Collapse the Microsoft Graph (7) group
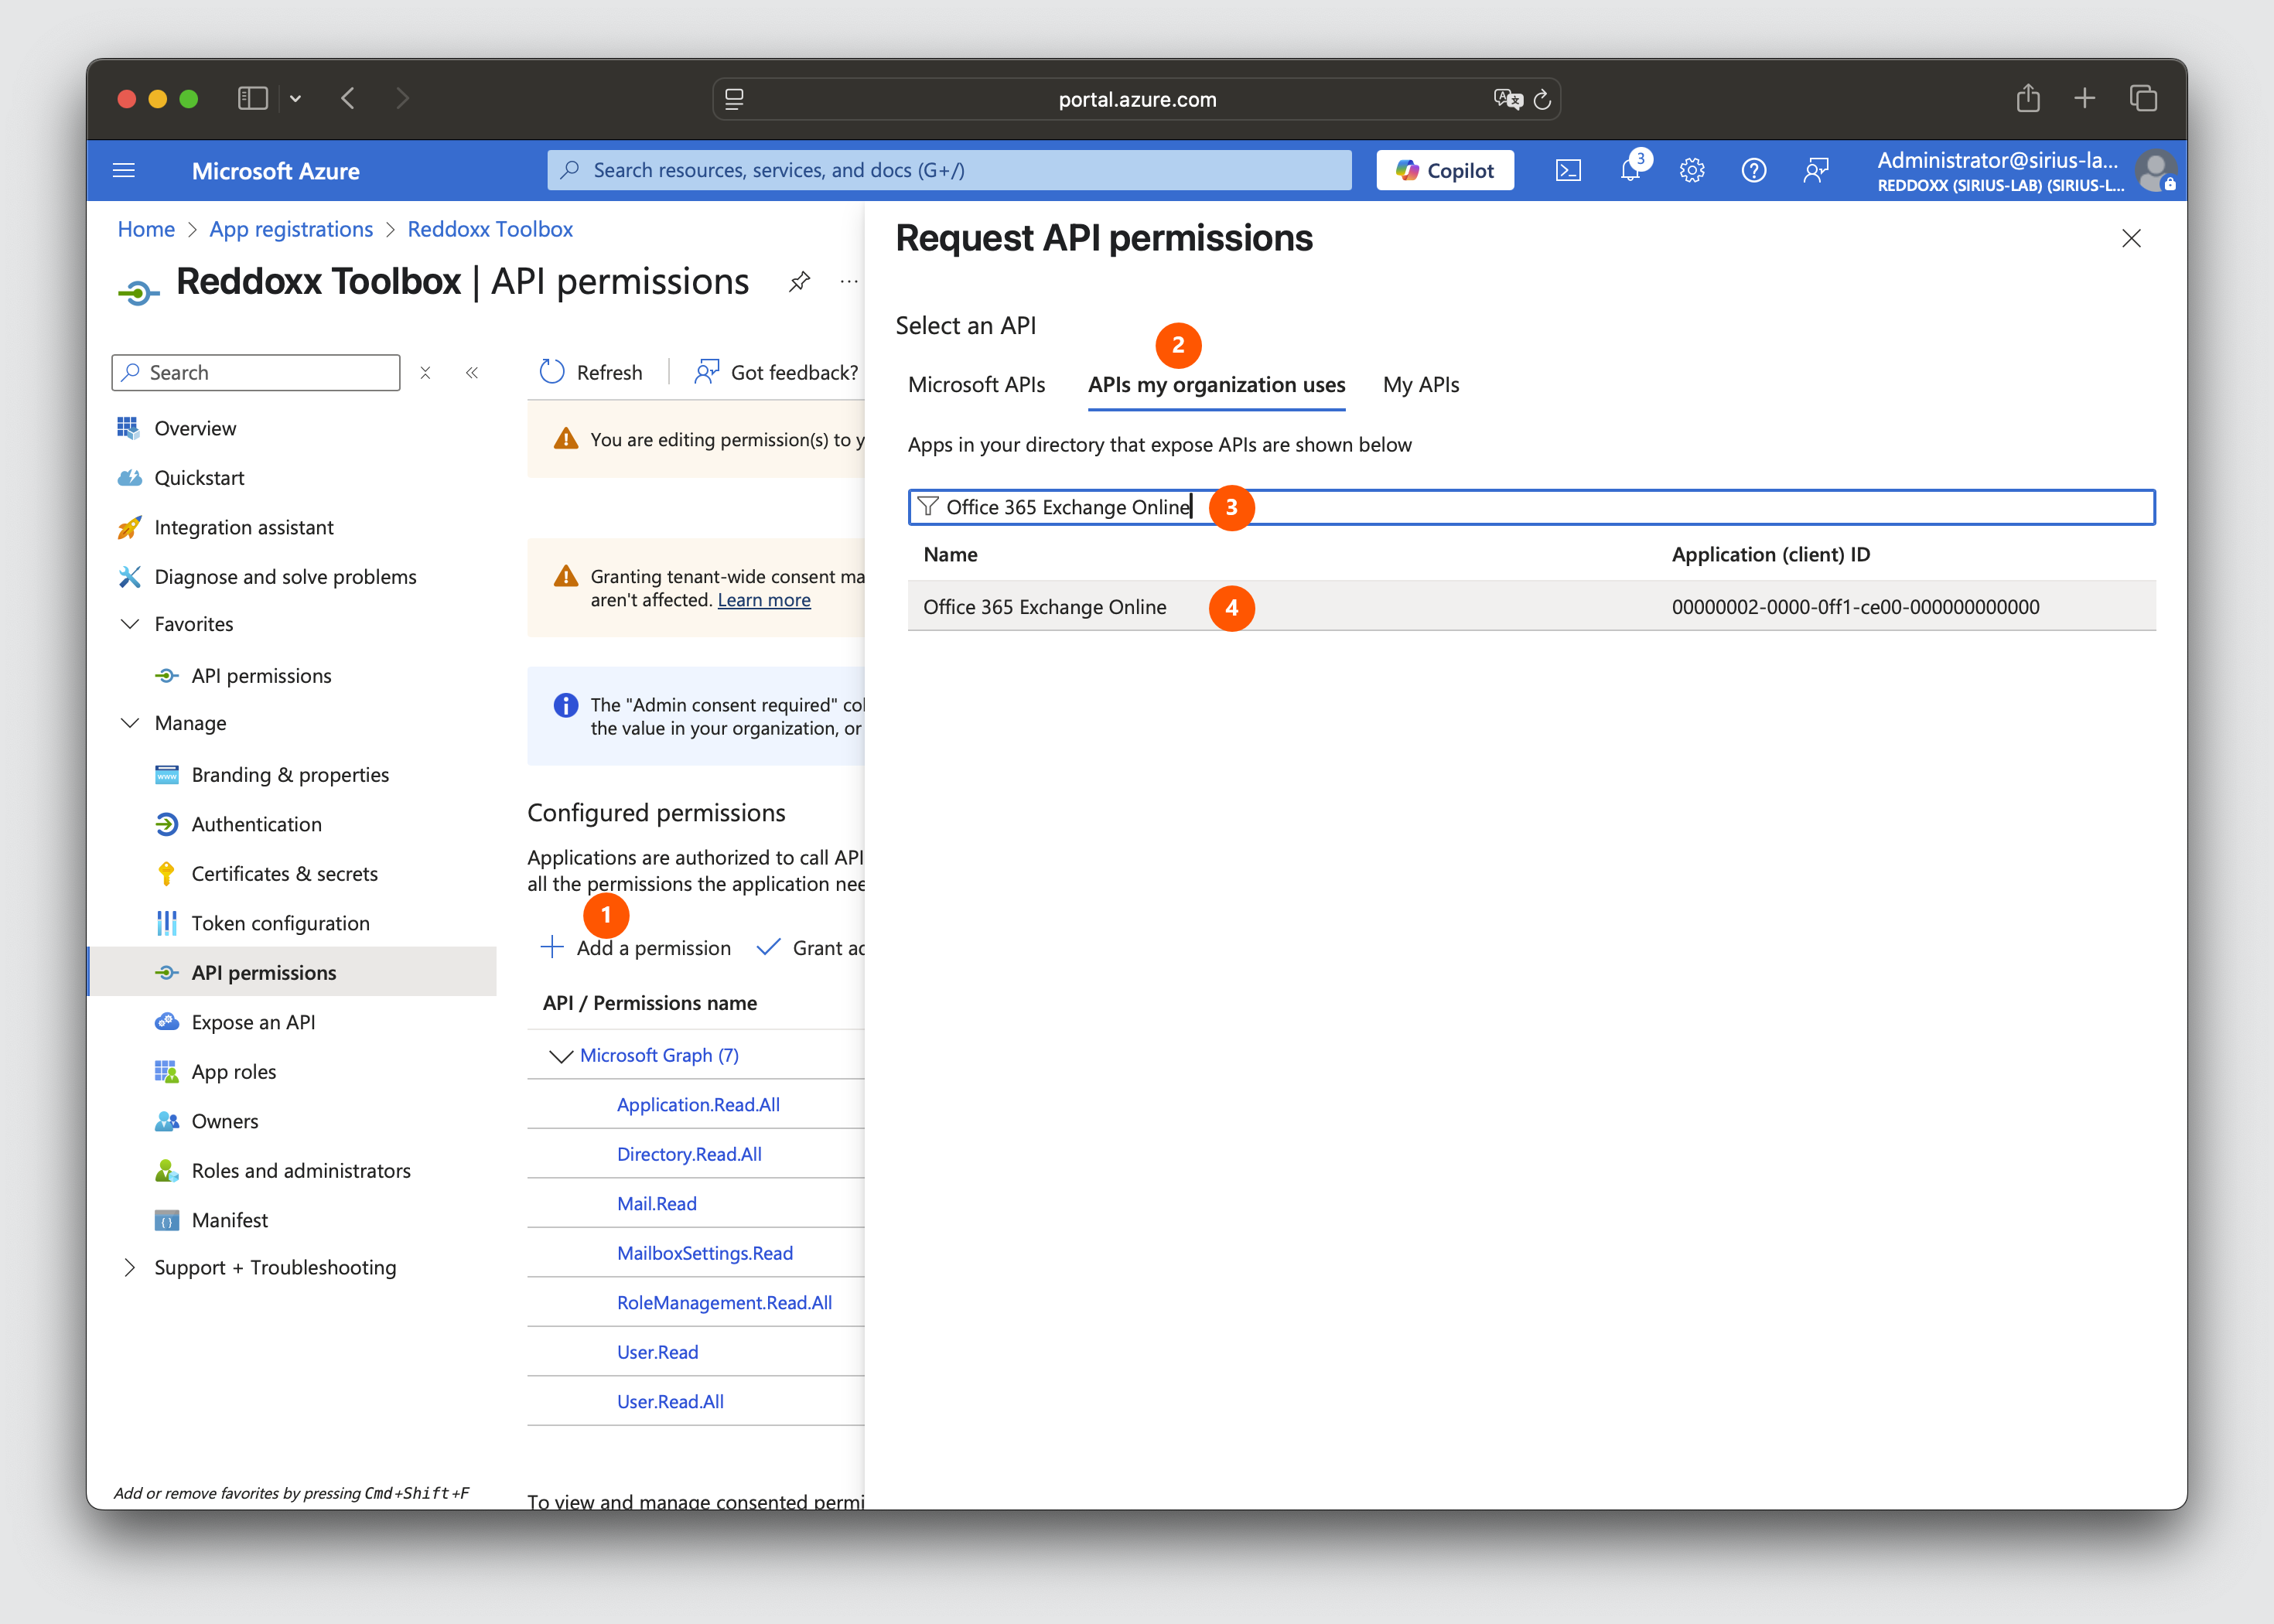The image size is (2274, 1624). point(561,1056)
